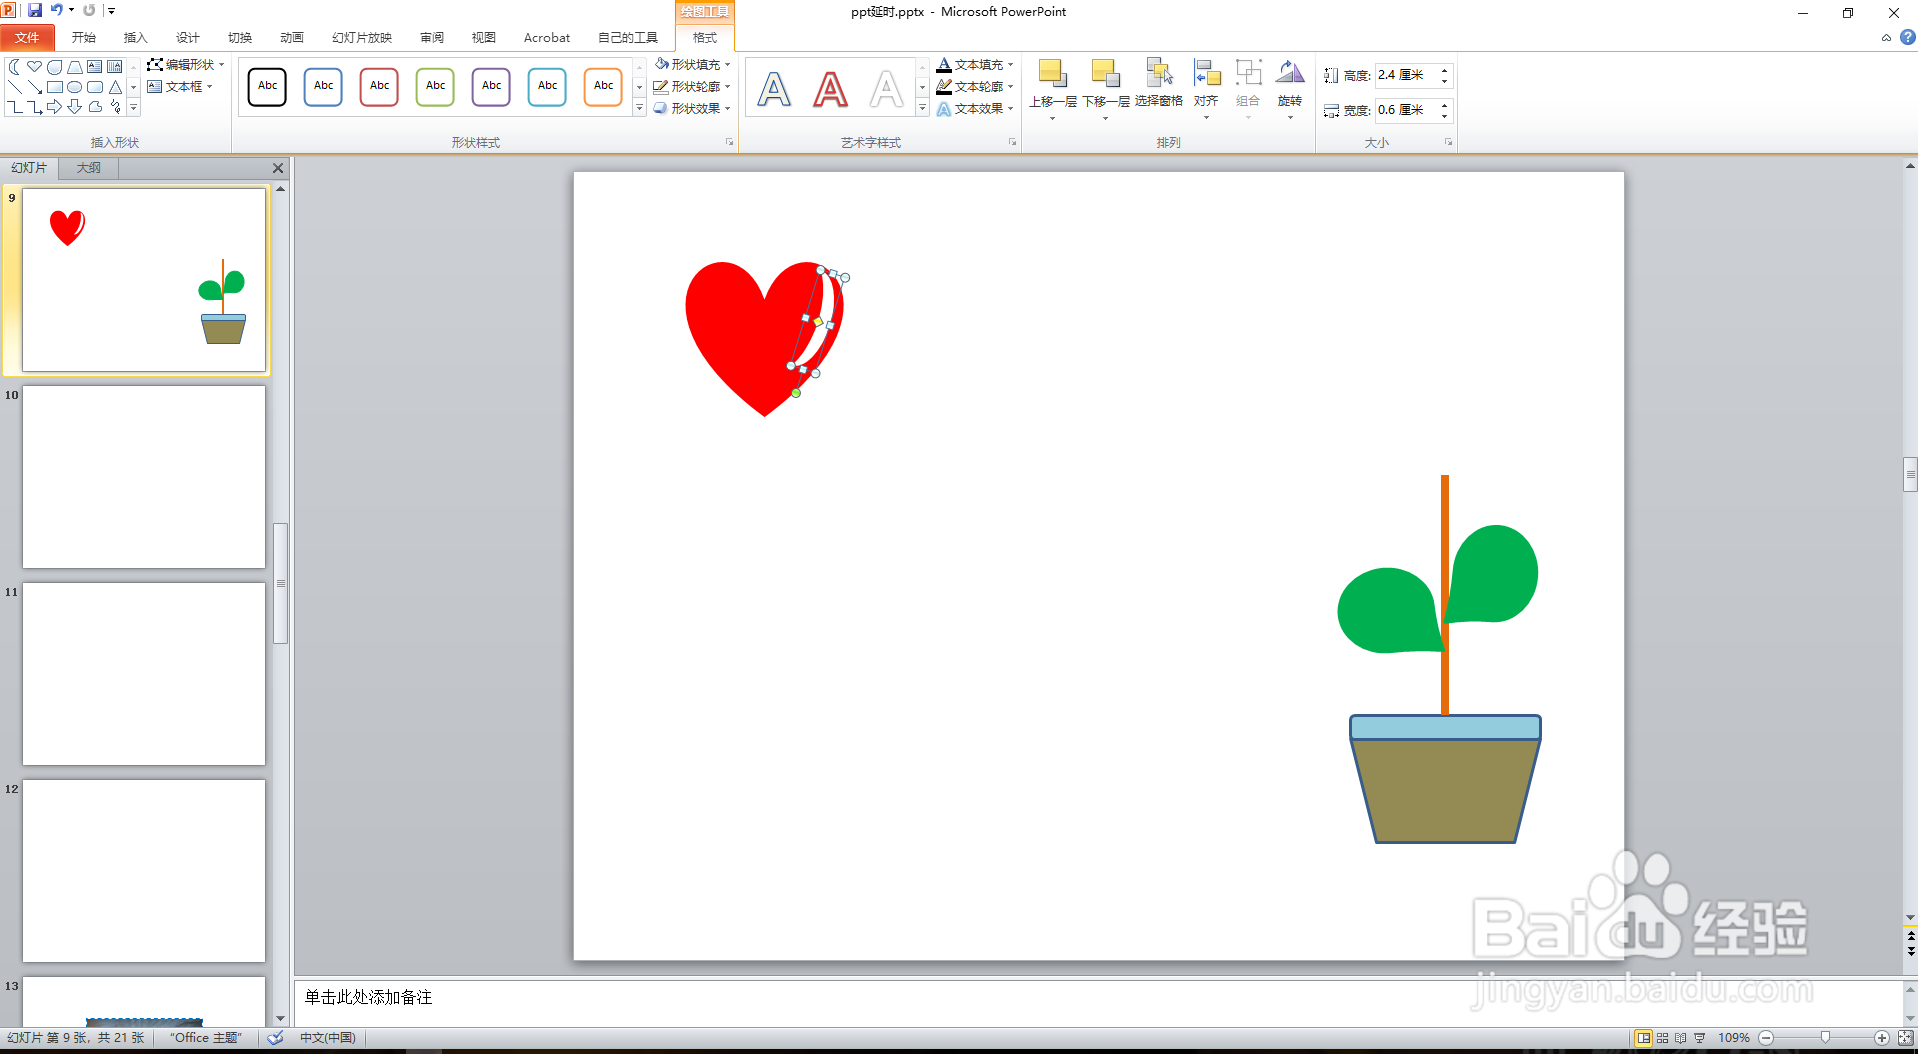Switch to Slide Sorter view in status bar
Screen dimensions: 1918x1054
click(1662, 1038)
